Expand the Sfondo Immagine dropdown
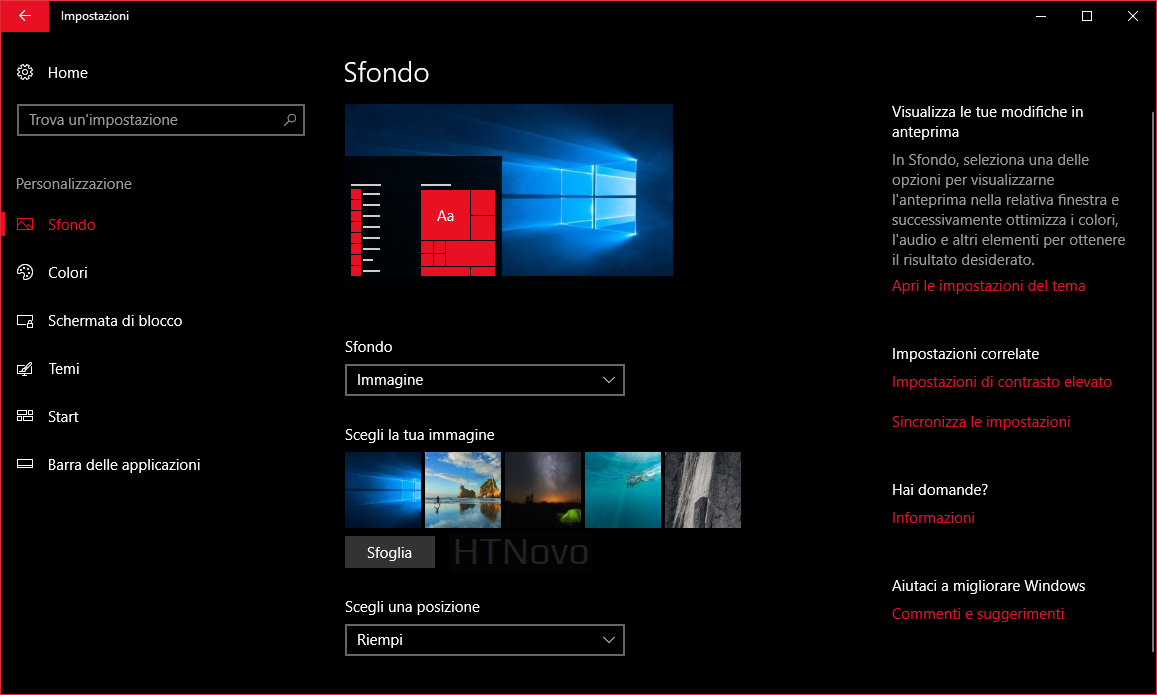 pos(485,380)
